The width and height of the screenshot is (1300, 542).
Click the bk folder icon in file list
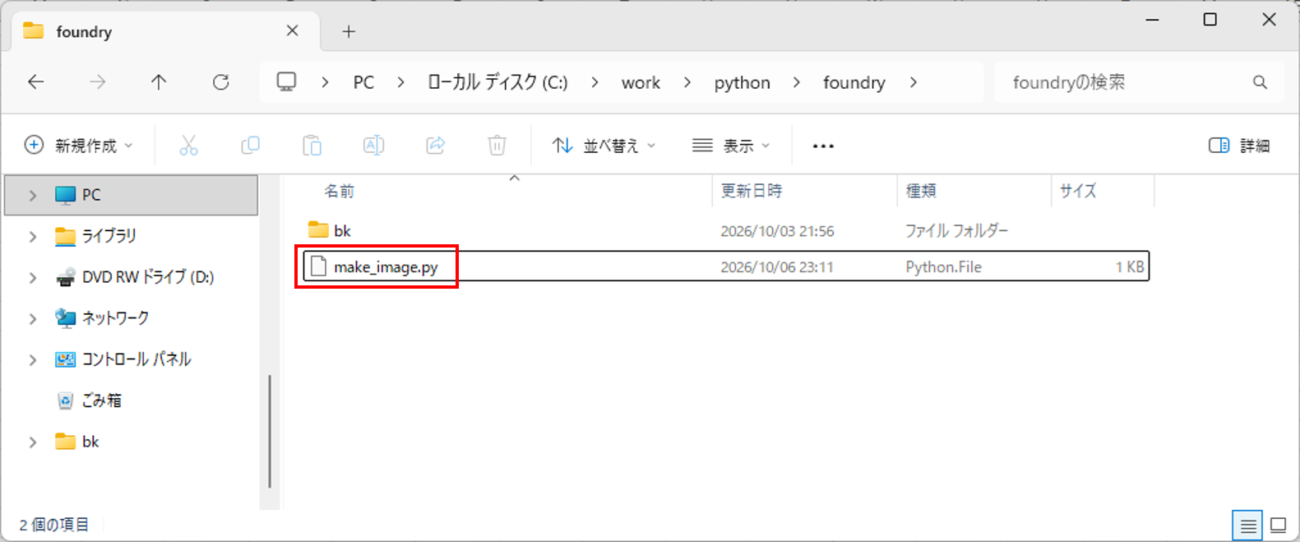(x=318, y=230)
